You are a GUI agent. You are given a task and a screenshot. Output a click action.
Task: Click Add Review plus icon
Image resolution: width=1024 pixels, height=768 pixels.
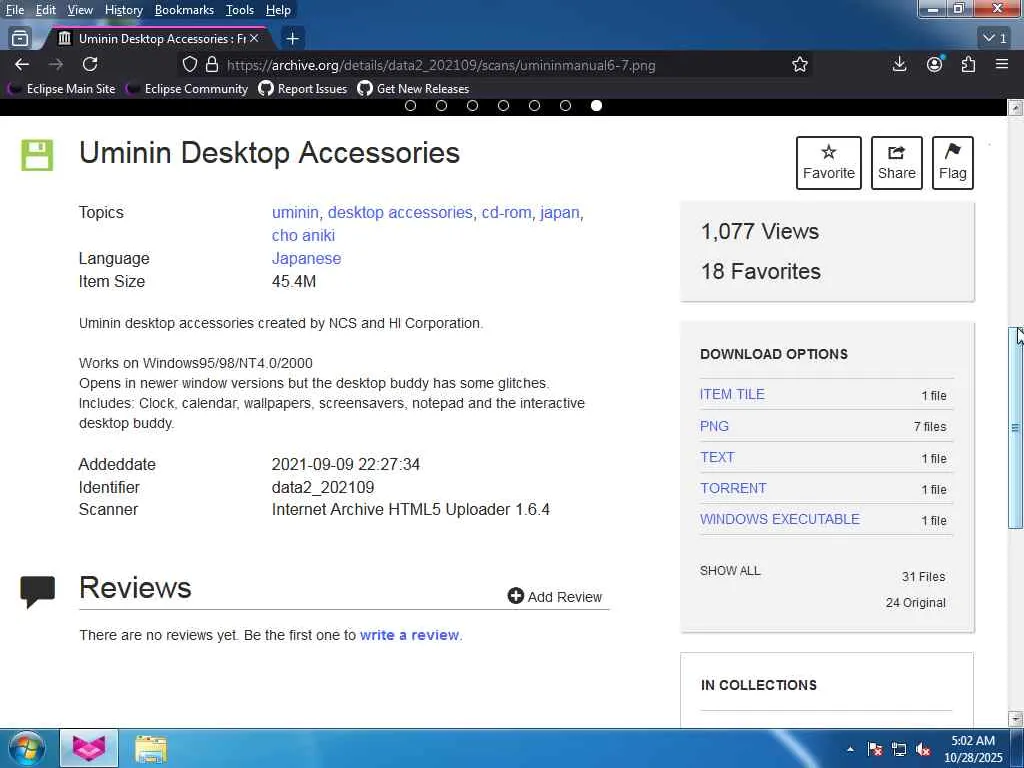click(x=515, y=596)
